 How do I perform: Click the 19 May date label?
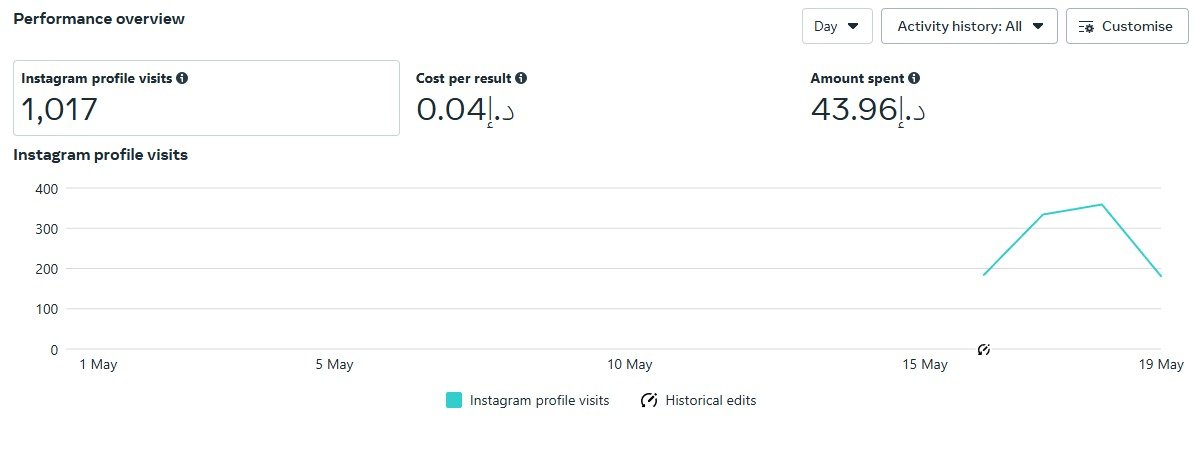[1163, 365]
